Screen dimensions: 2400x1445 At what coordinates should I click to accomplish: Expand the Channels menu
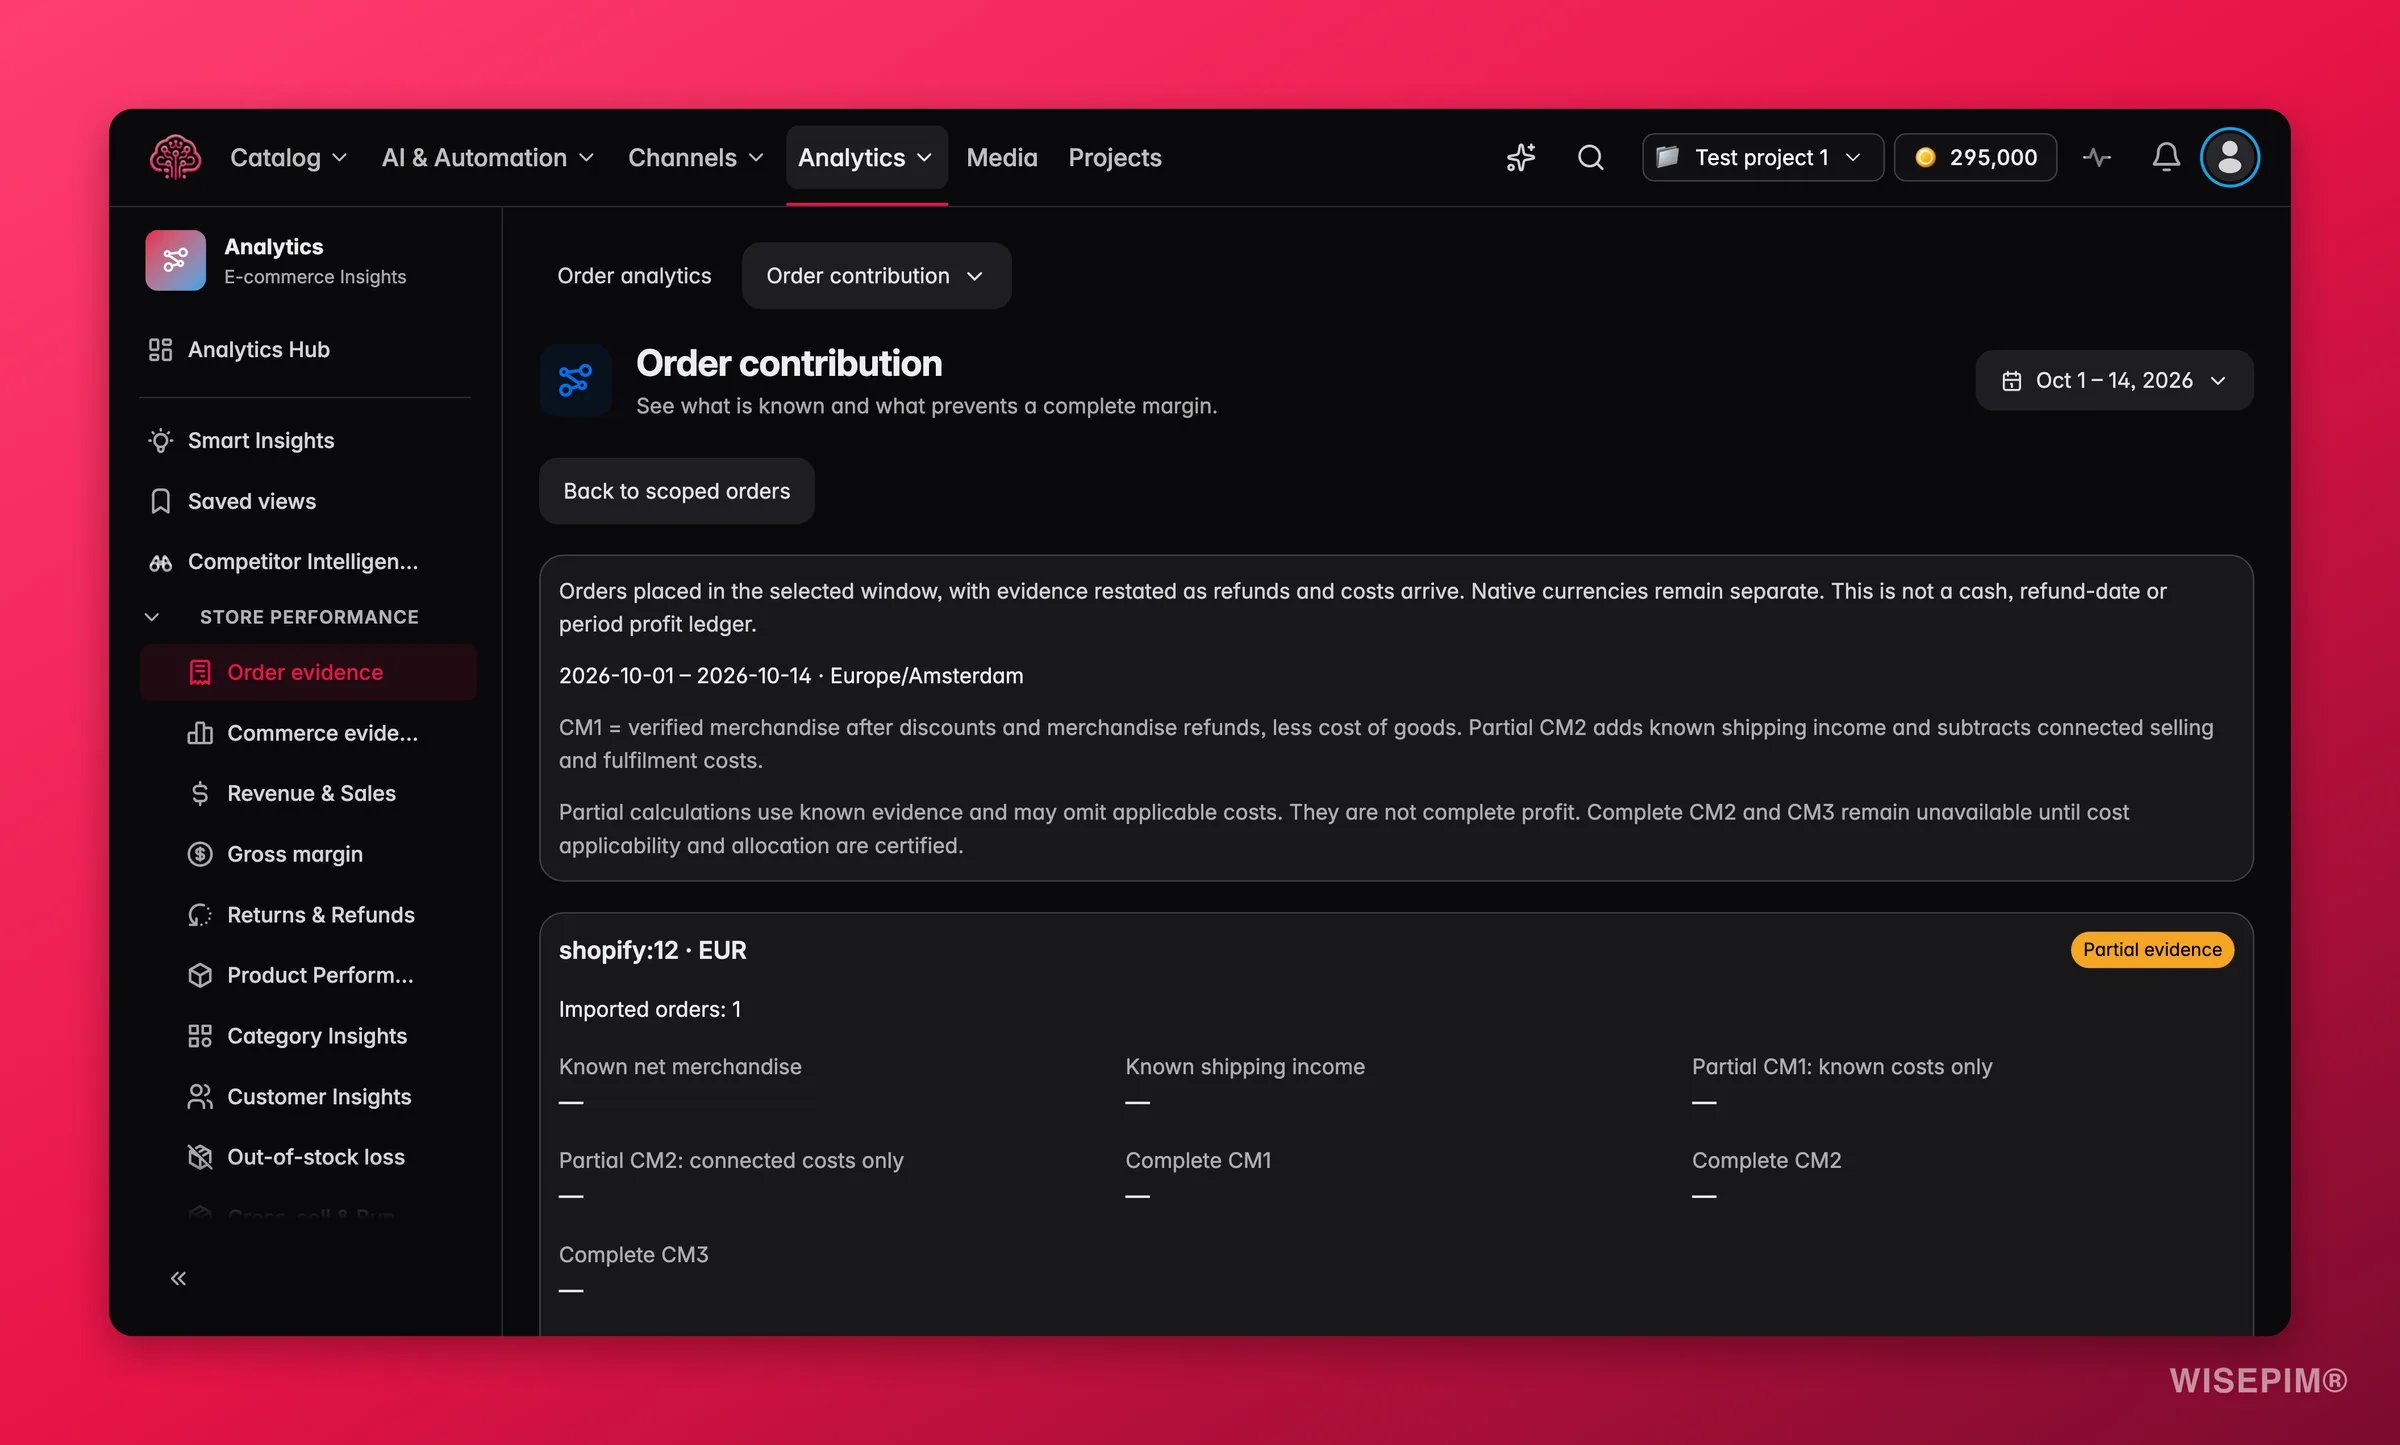point(696,157)
